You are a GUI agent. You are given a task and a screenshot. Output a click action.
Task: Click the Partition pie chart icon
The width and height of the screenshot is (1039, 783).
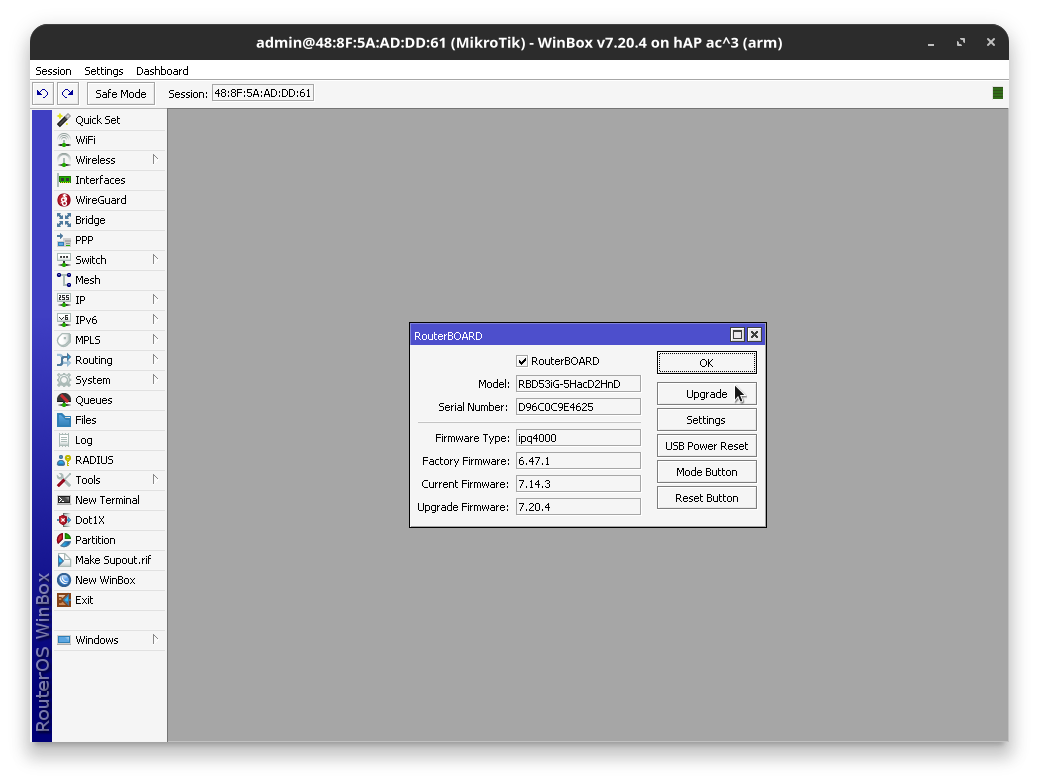(x=64, y=540)
